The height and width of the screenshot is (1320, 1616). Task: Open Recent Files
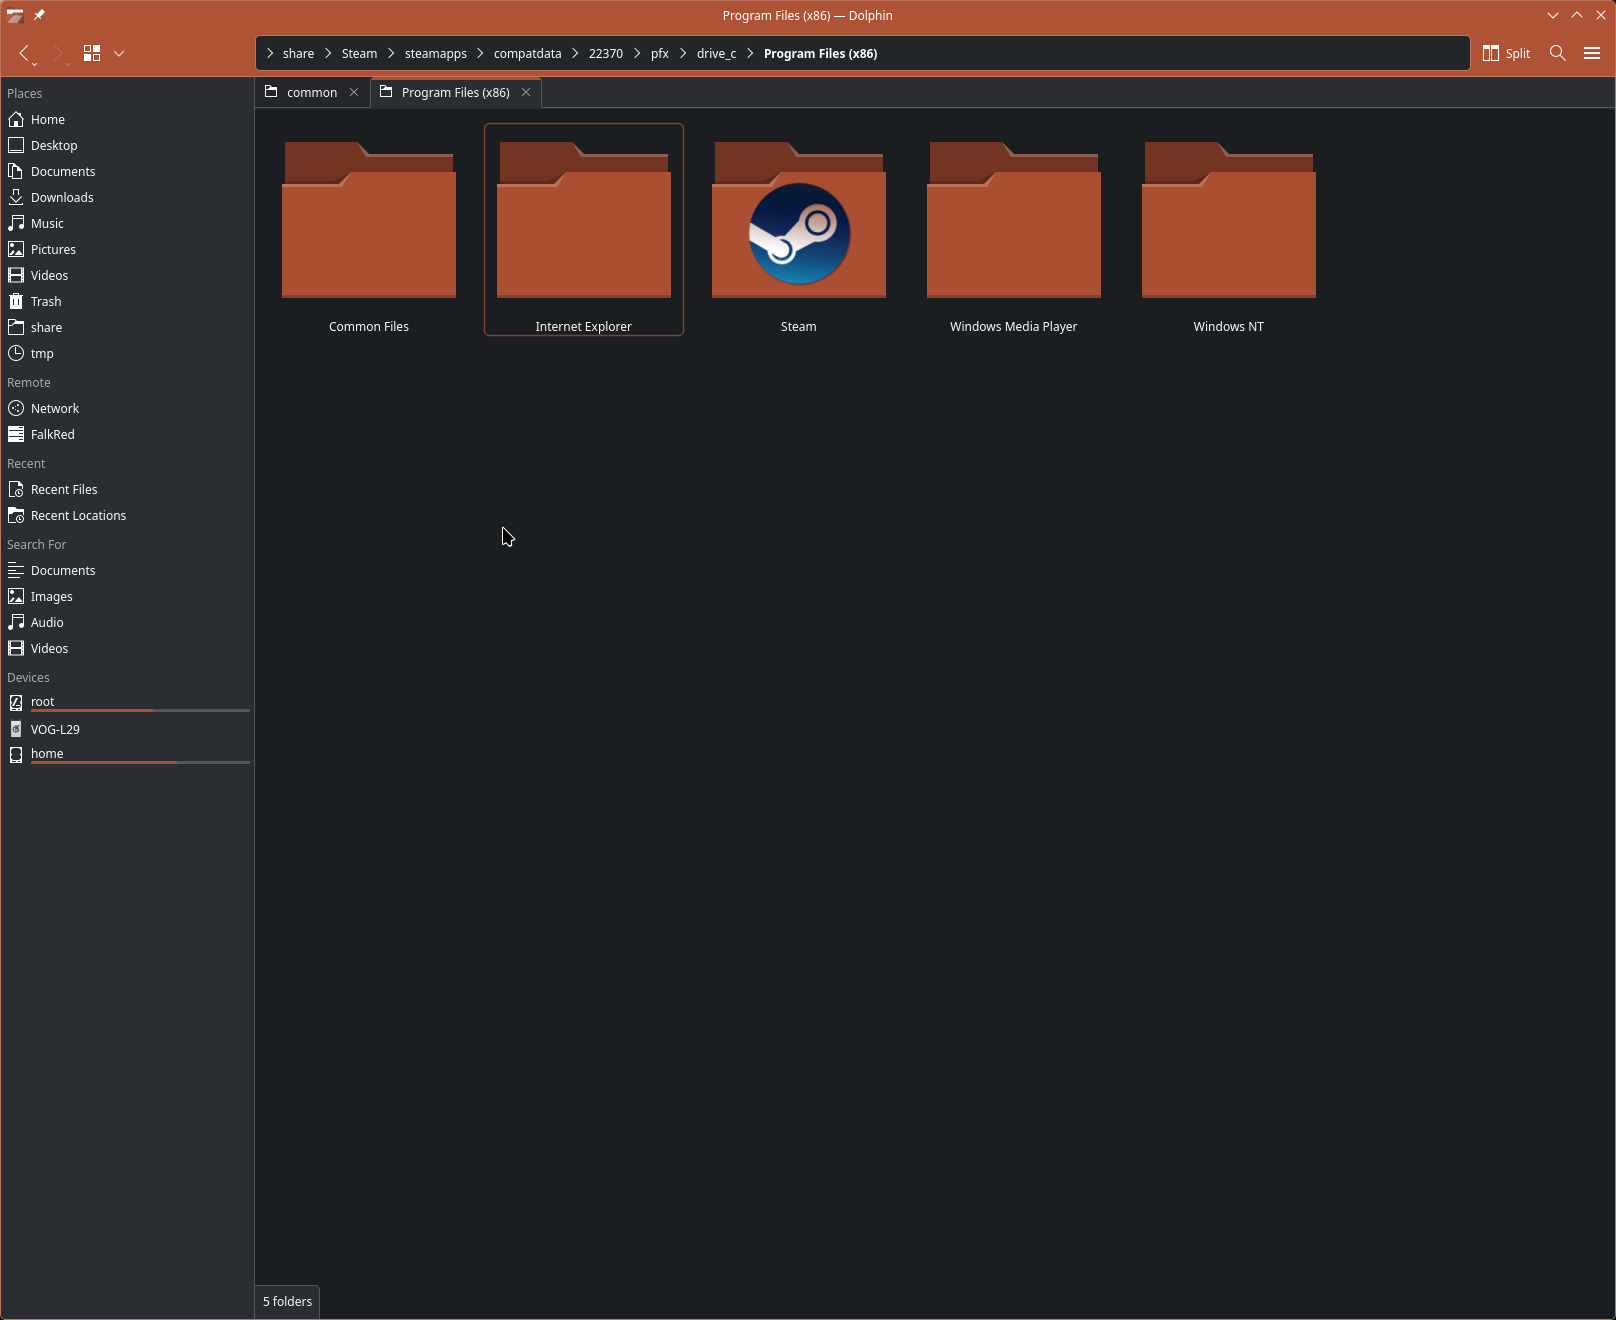[x=127, y=489]
